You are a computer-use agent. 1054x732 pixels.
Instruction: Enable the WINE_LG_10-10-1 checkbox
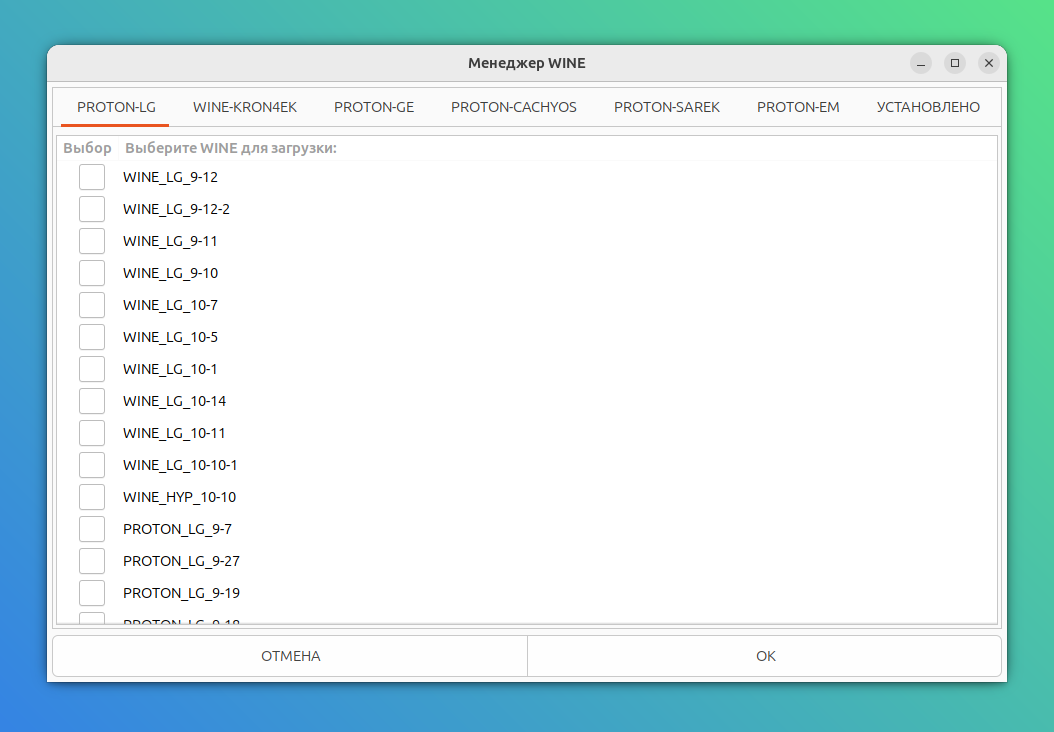tap(92, 465)
